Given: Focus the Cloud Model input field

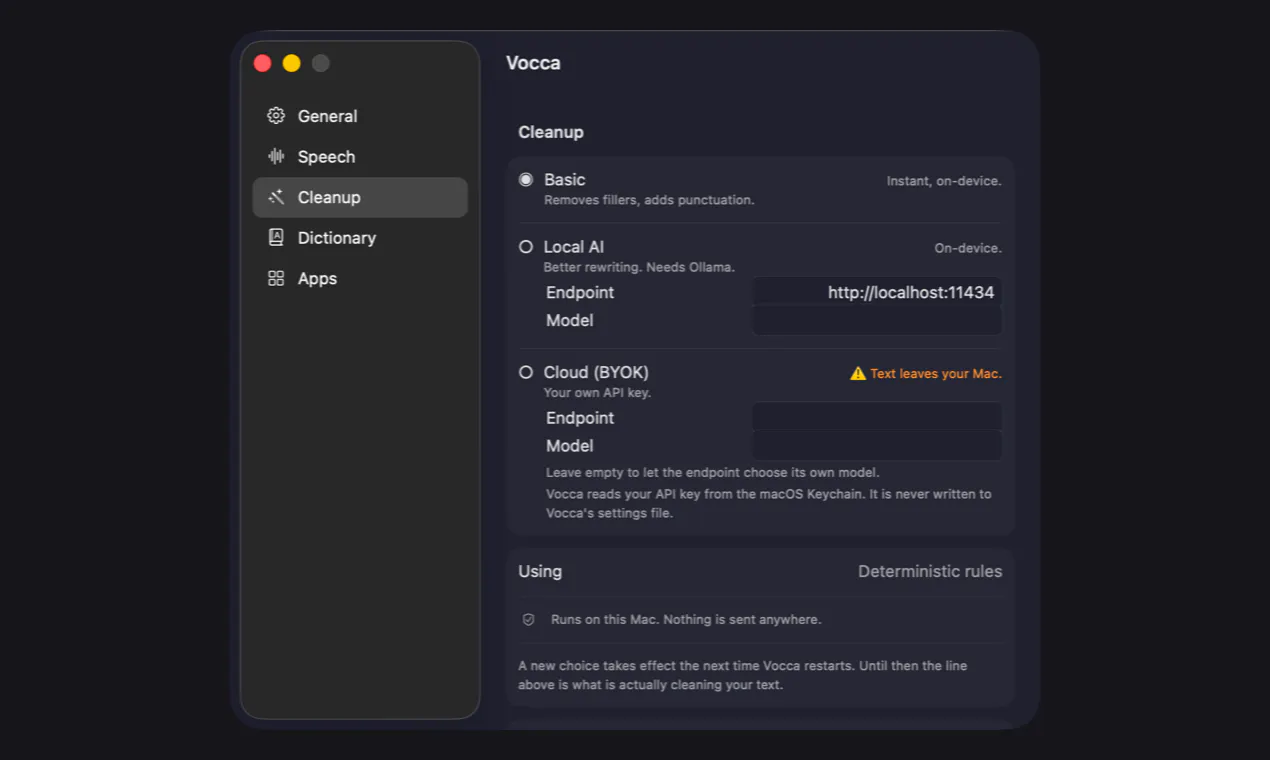Looking at the screenshot, I should pos(877,445).
